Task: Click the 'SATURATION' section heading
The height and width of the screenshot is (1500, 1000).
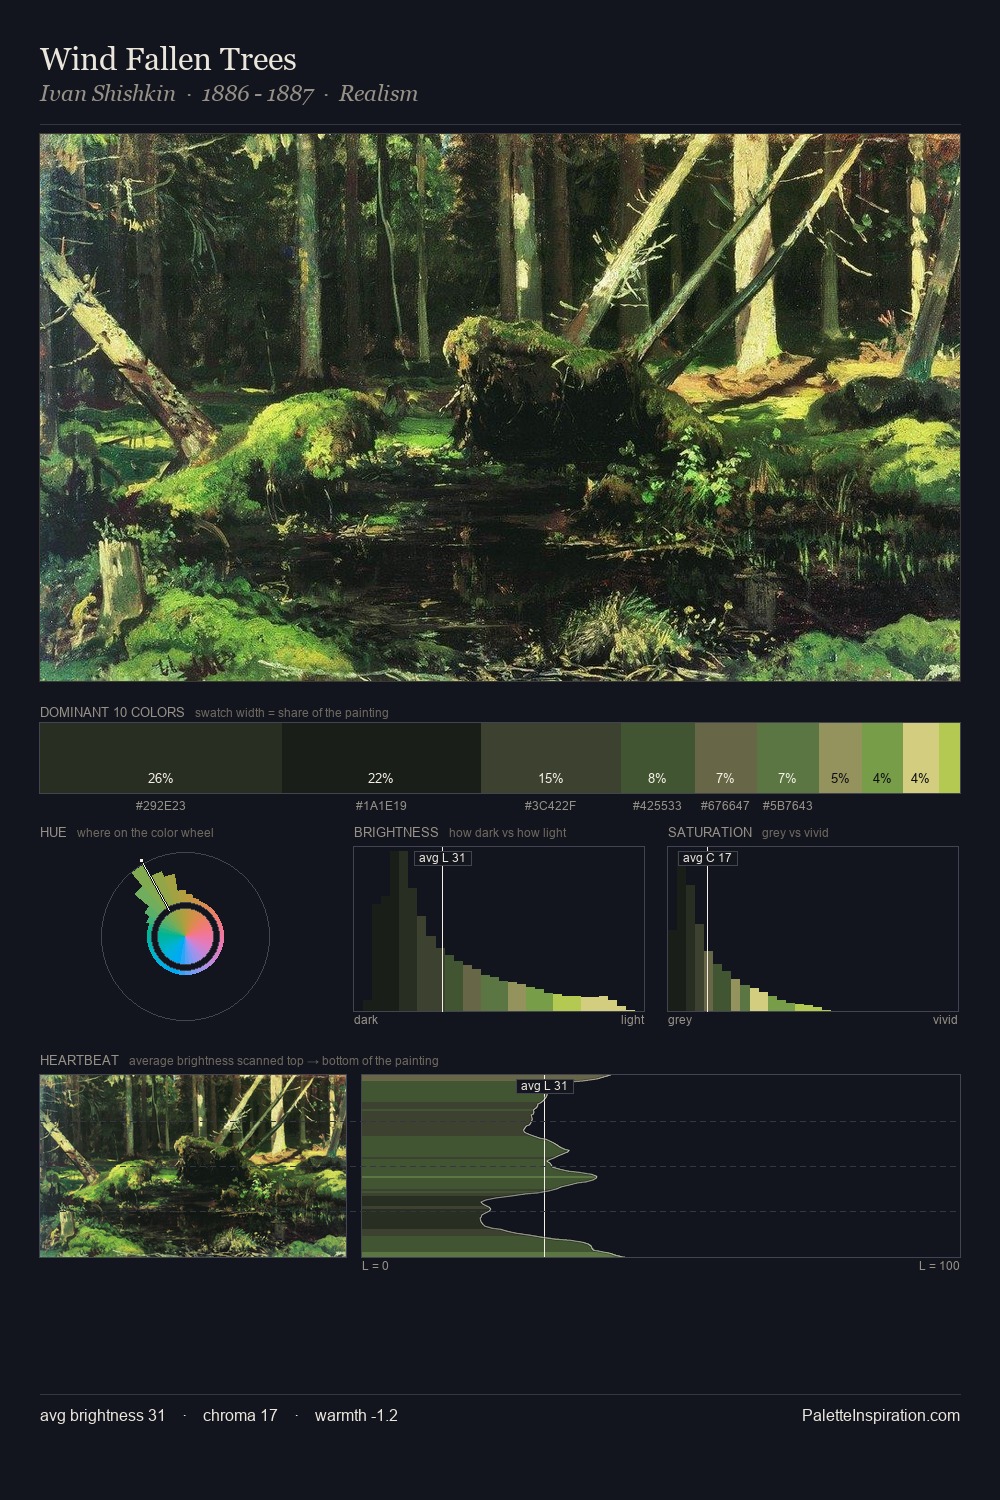Action: coord(710,832)
